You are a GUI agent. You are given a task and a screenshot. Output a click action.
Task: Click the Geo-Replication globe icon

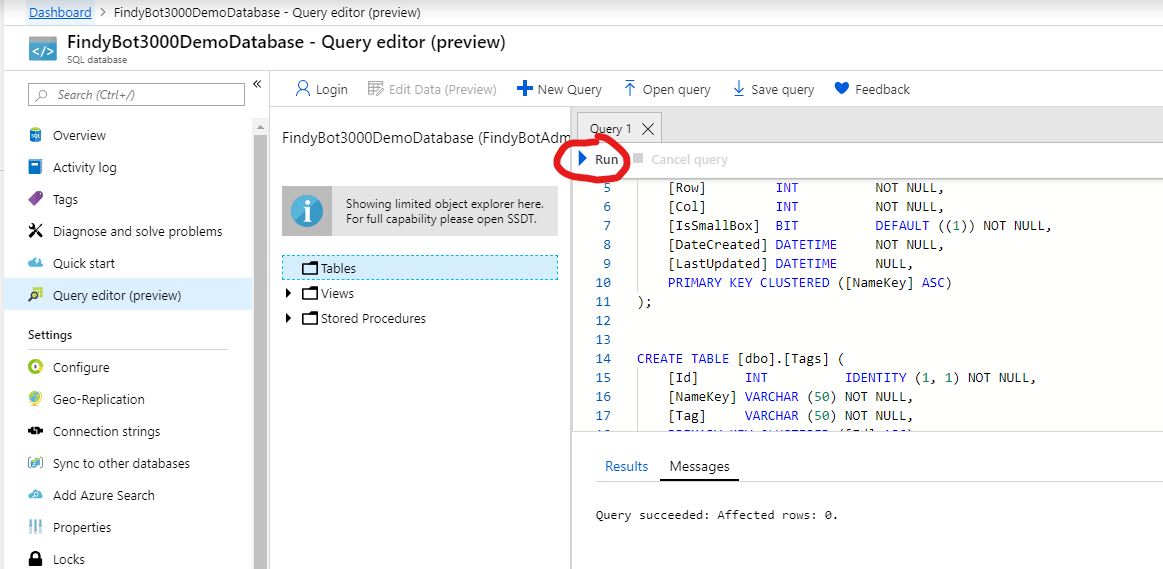point(36,398)
